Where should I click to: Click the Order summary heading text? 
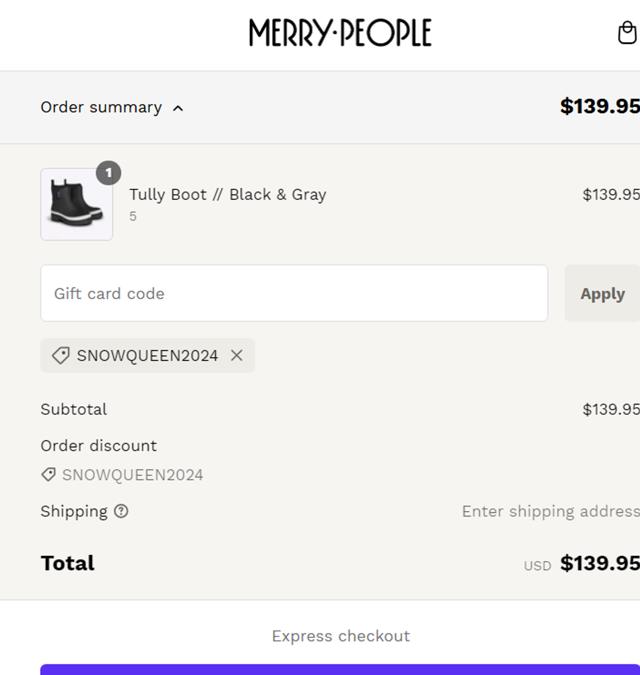(101, 107)
